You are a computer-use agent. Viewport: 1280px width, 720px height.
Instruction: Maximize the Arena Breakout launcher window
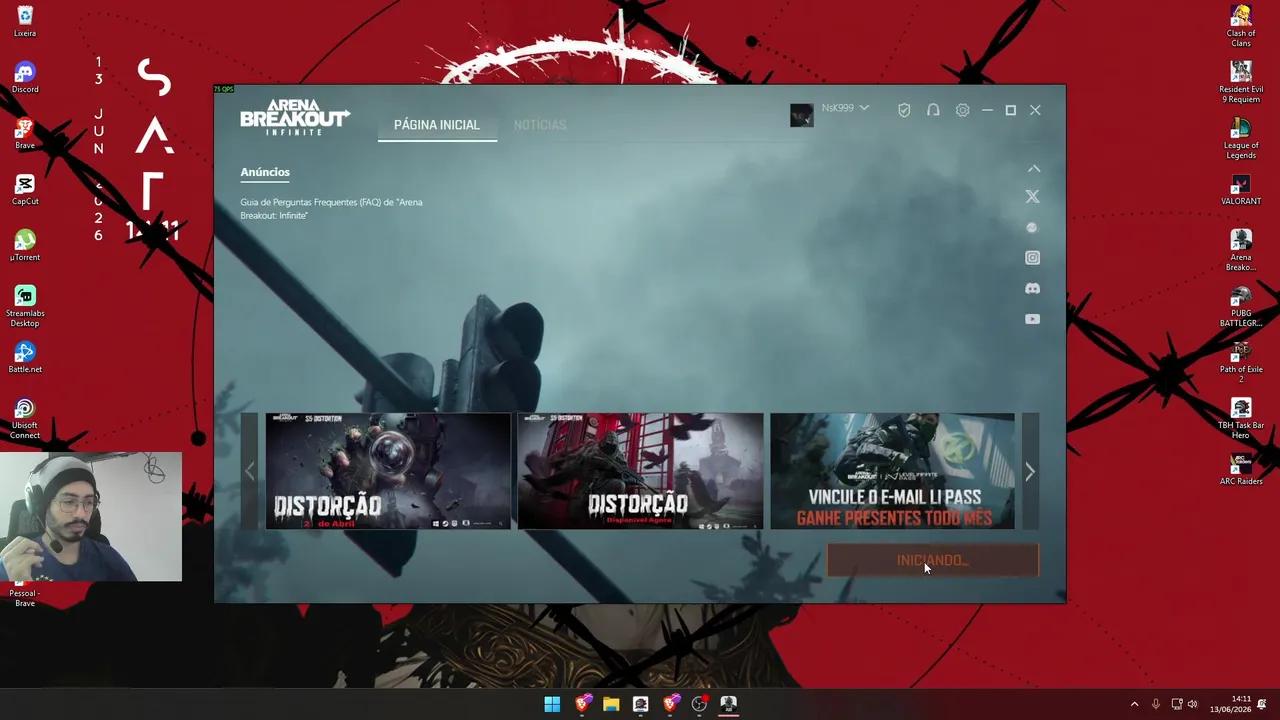pyautogui.click(x=1011, y=110)
